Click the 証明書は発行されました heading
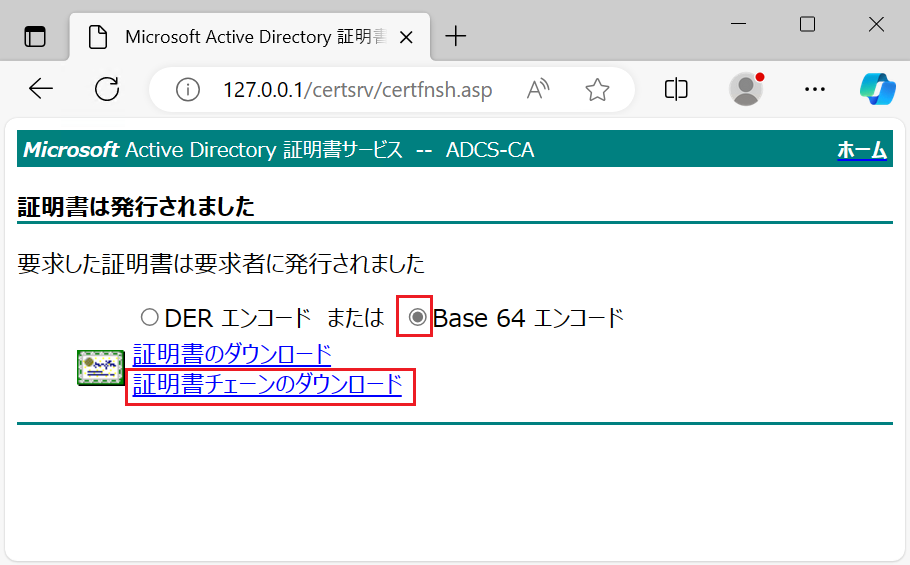Viewport: 910px width, 565px height. point(136,207)
